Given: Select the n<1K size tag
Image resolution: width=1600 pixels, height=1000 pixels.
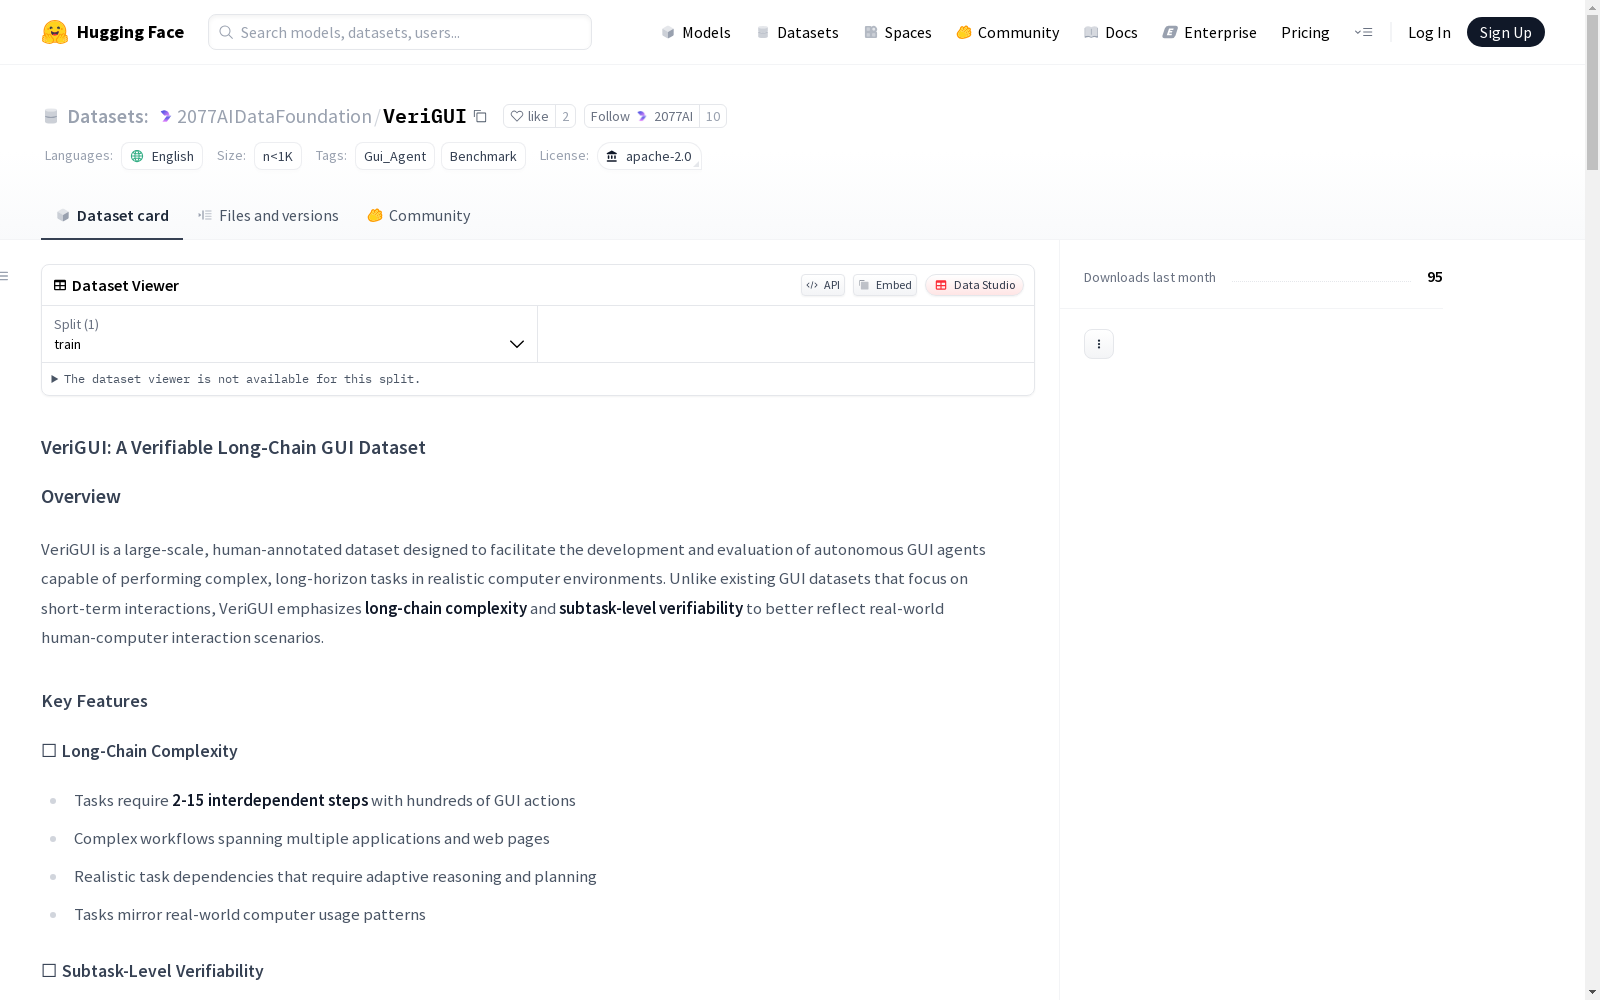Looking at the screenshot, I should pos(278,156).
